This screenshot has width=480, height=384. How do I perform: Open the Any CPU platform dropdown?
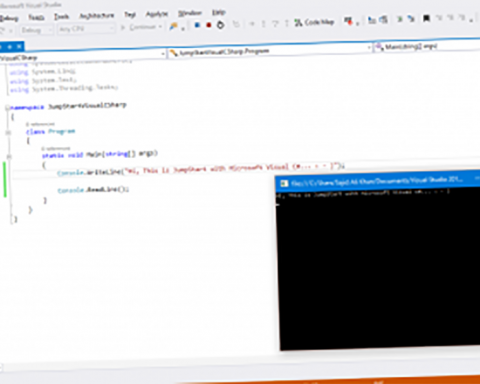point(86,29)
